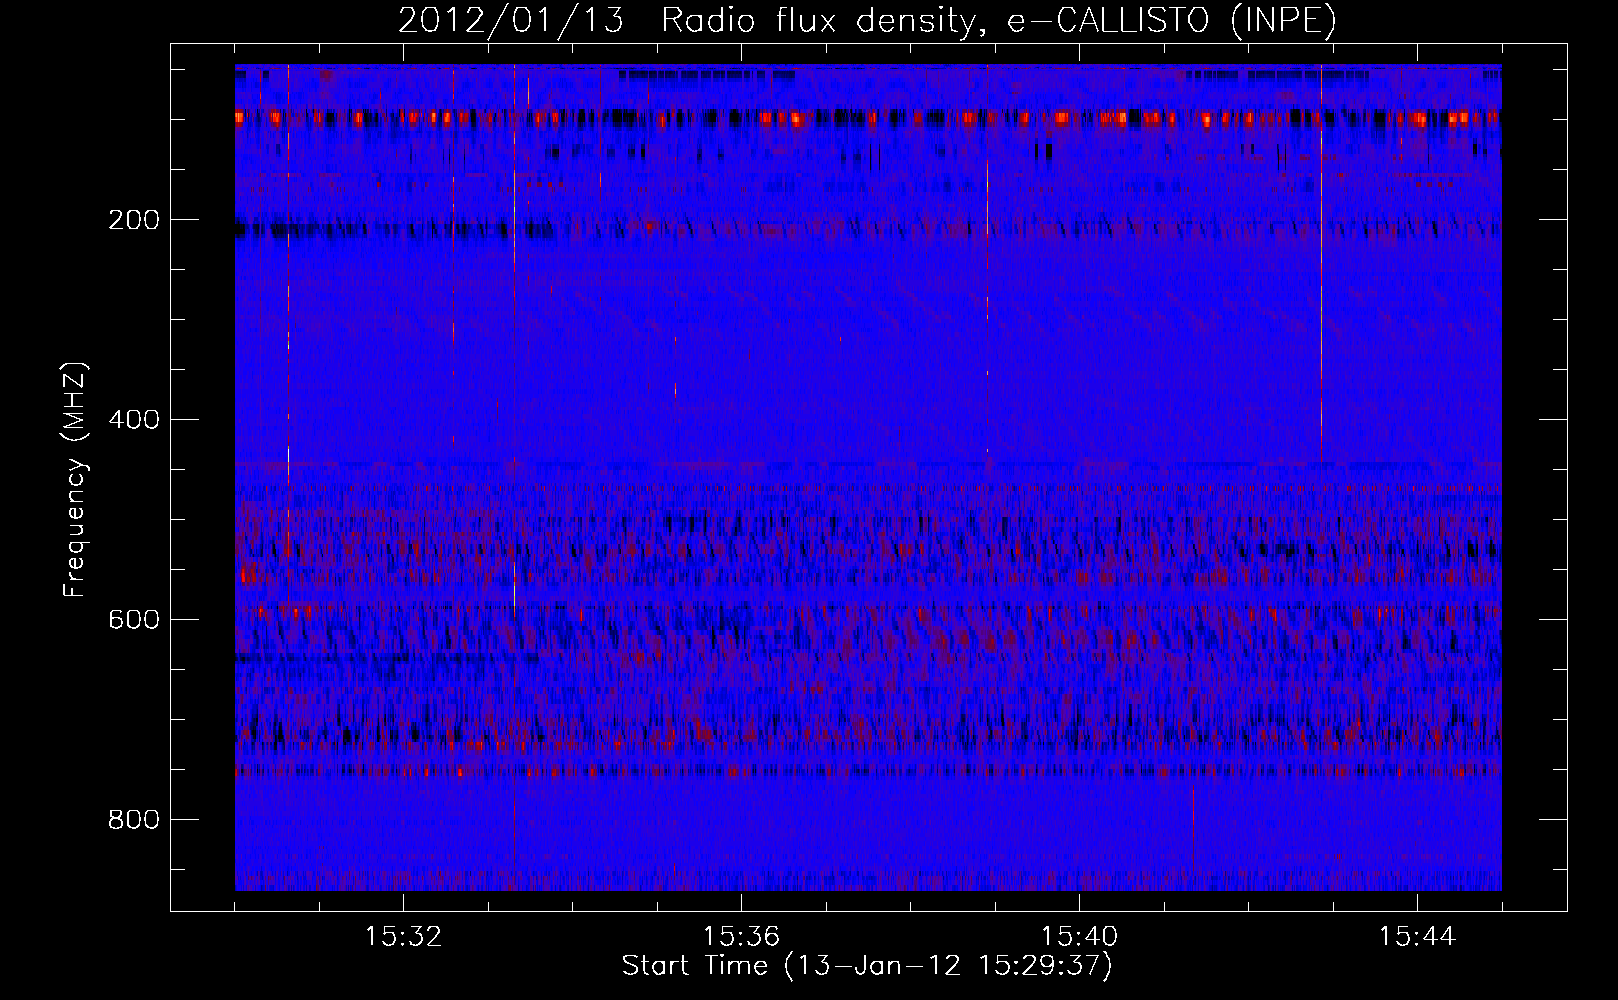Click the 200 frequency tick label
1618x1000 pixels.
pos(134,220)
